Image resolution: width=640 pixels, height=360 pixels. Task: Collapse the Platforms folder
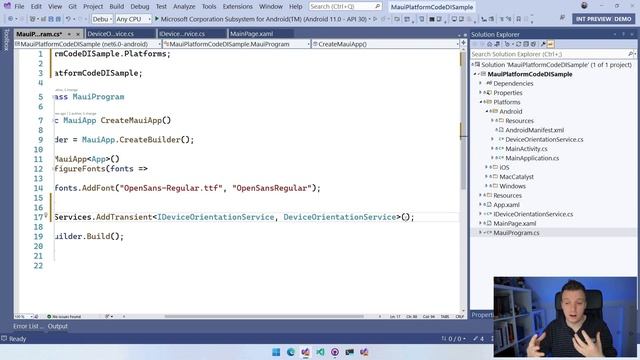click(x=480, y=102)
